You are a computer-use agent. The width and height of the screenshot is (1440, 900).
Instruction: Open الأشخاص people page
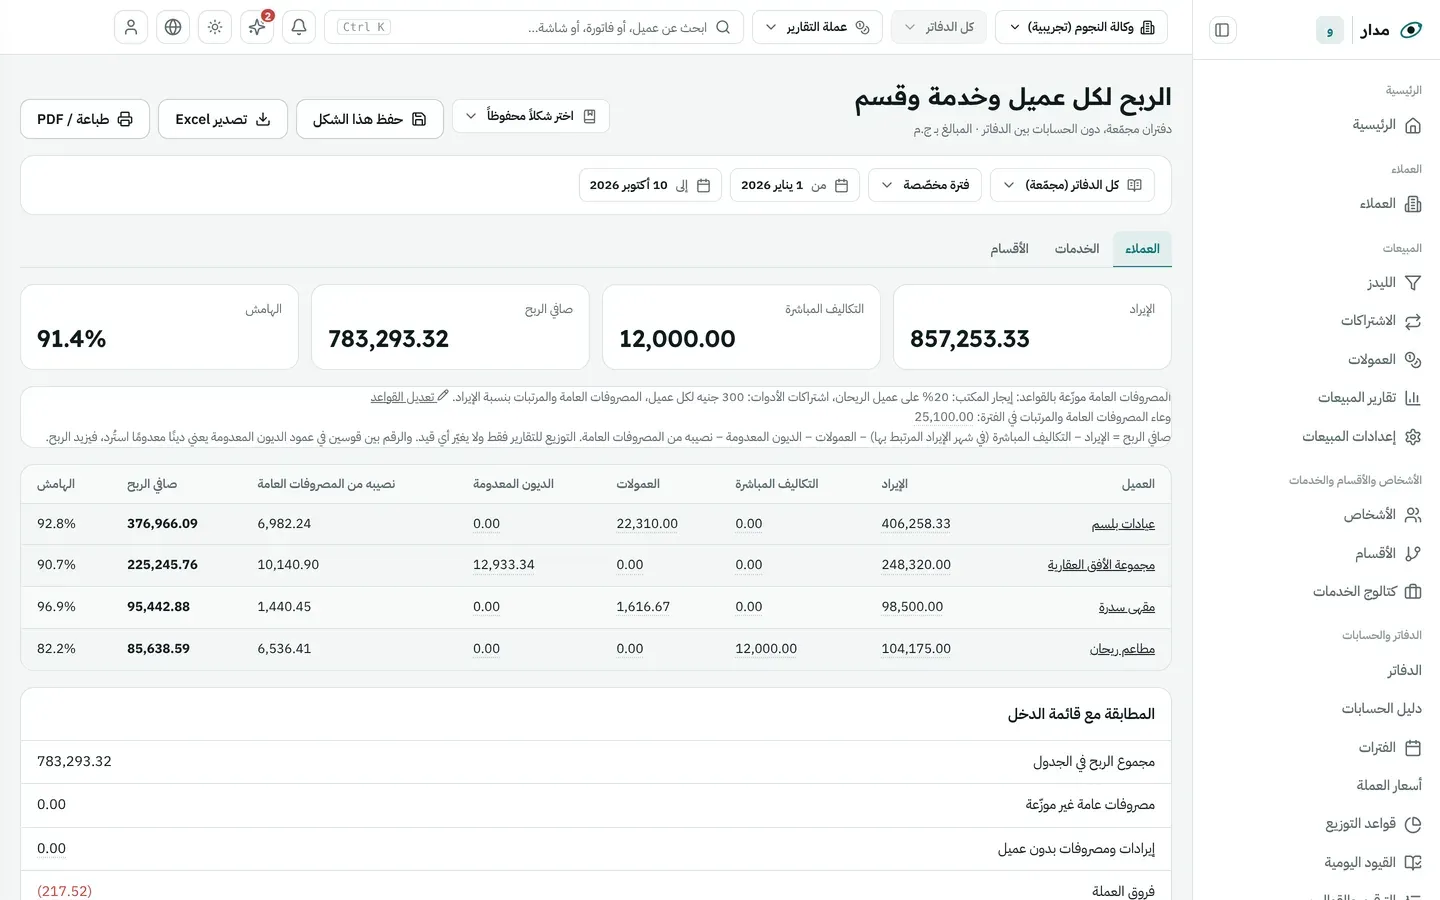[x=1382, y=515]
